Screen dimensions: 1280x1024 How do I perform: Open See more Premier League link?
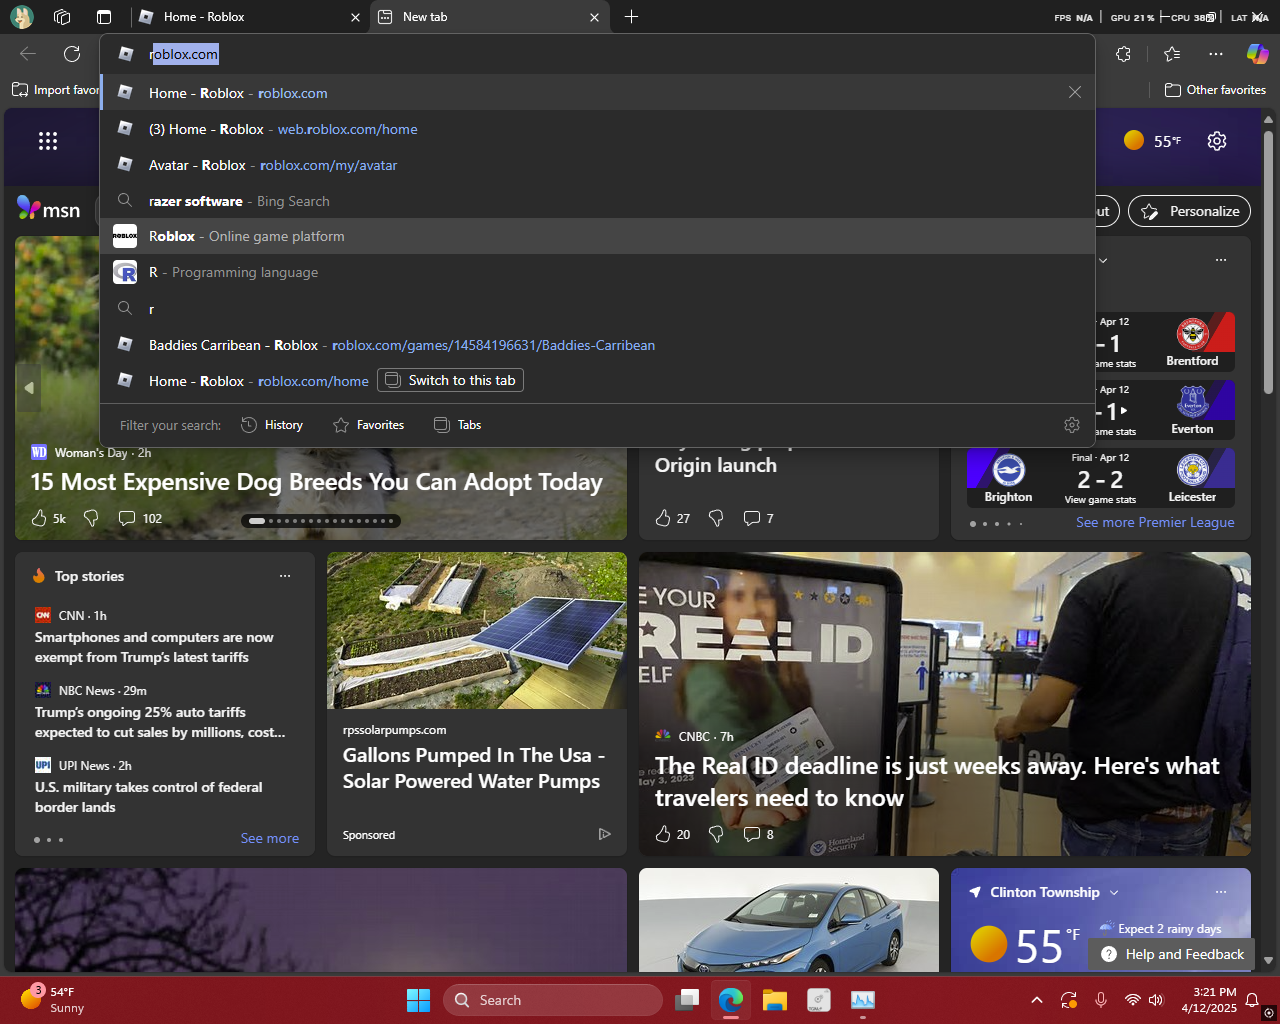1155,522
